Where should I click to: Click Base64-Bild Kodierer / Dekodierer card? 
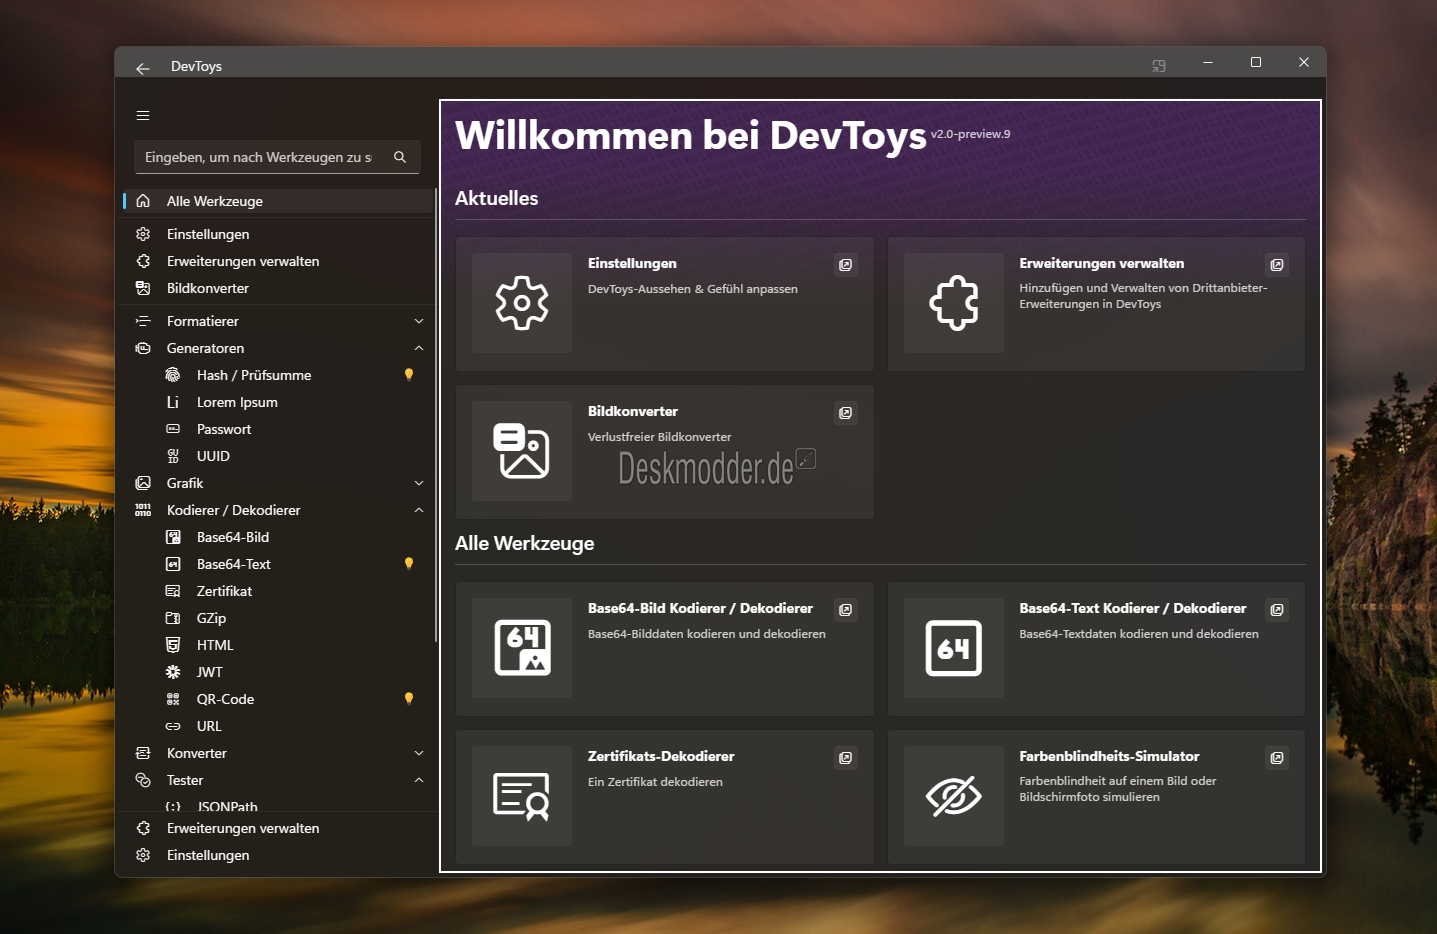(x=700, y=648)
